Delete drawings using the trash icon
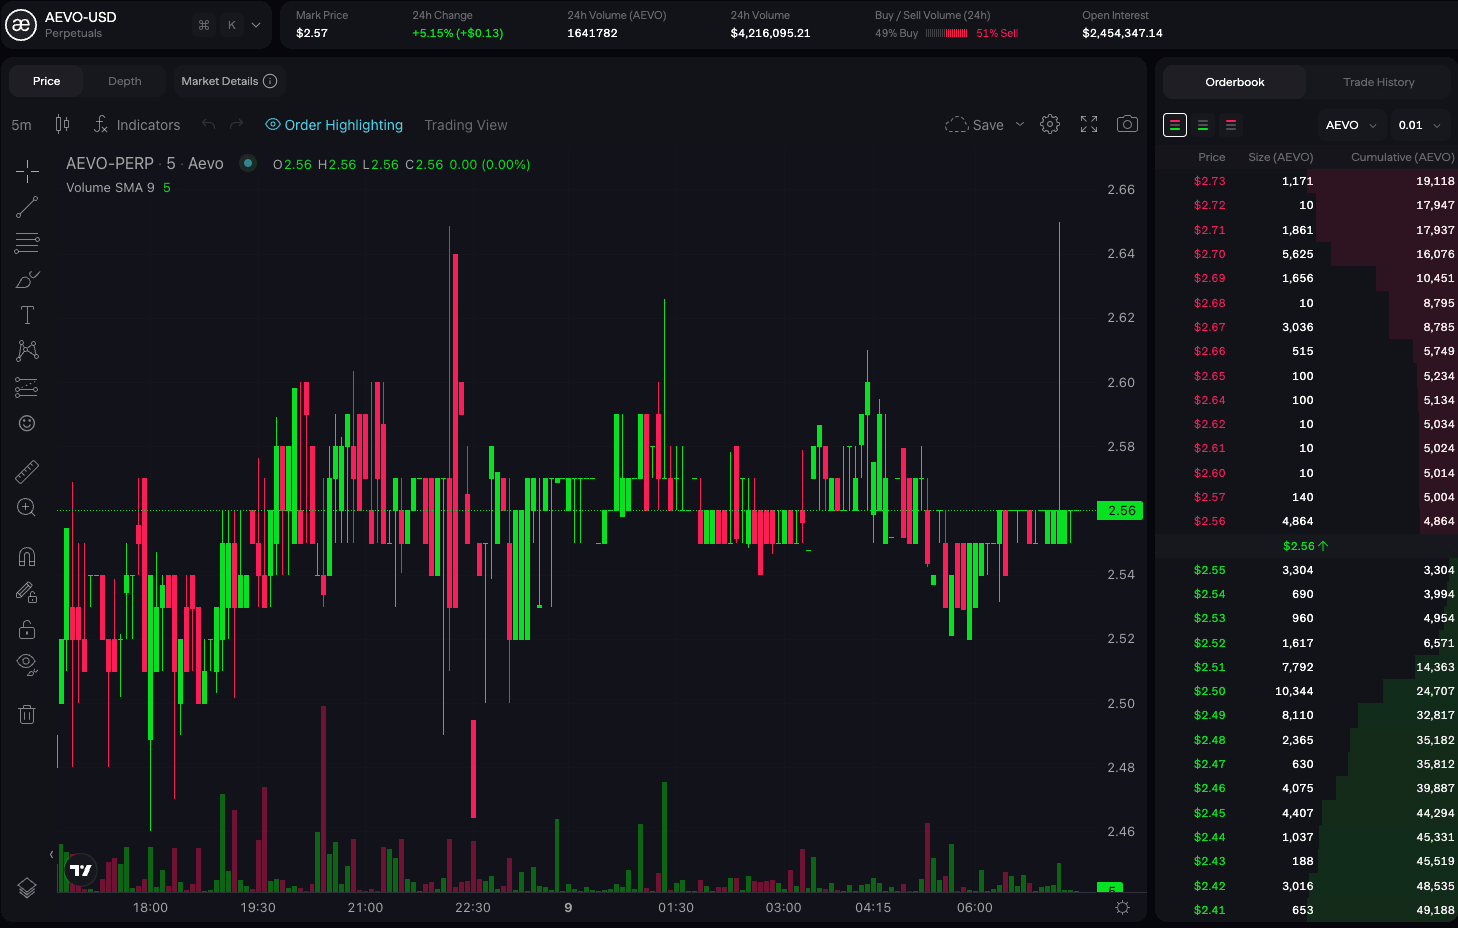Screen dimensions: 1458x928 tap(26, 714)
